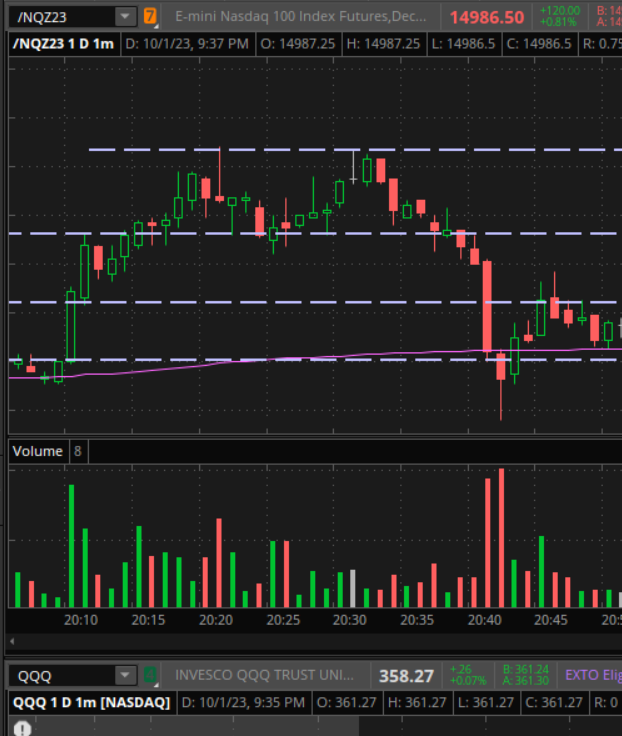This screenshot has height=736, width=622.
Task: Click the exclamation alert icon under QQQ chart
Action: tap(21, 727)
